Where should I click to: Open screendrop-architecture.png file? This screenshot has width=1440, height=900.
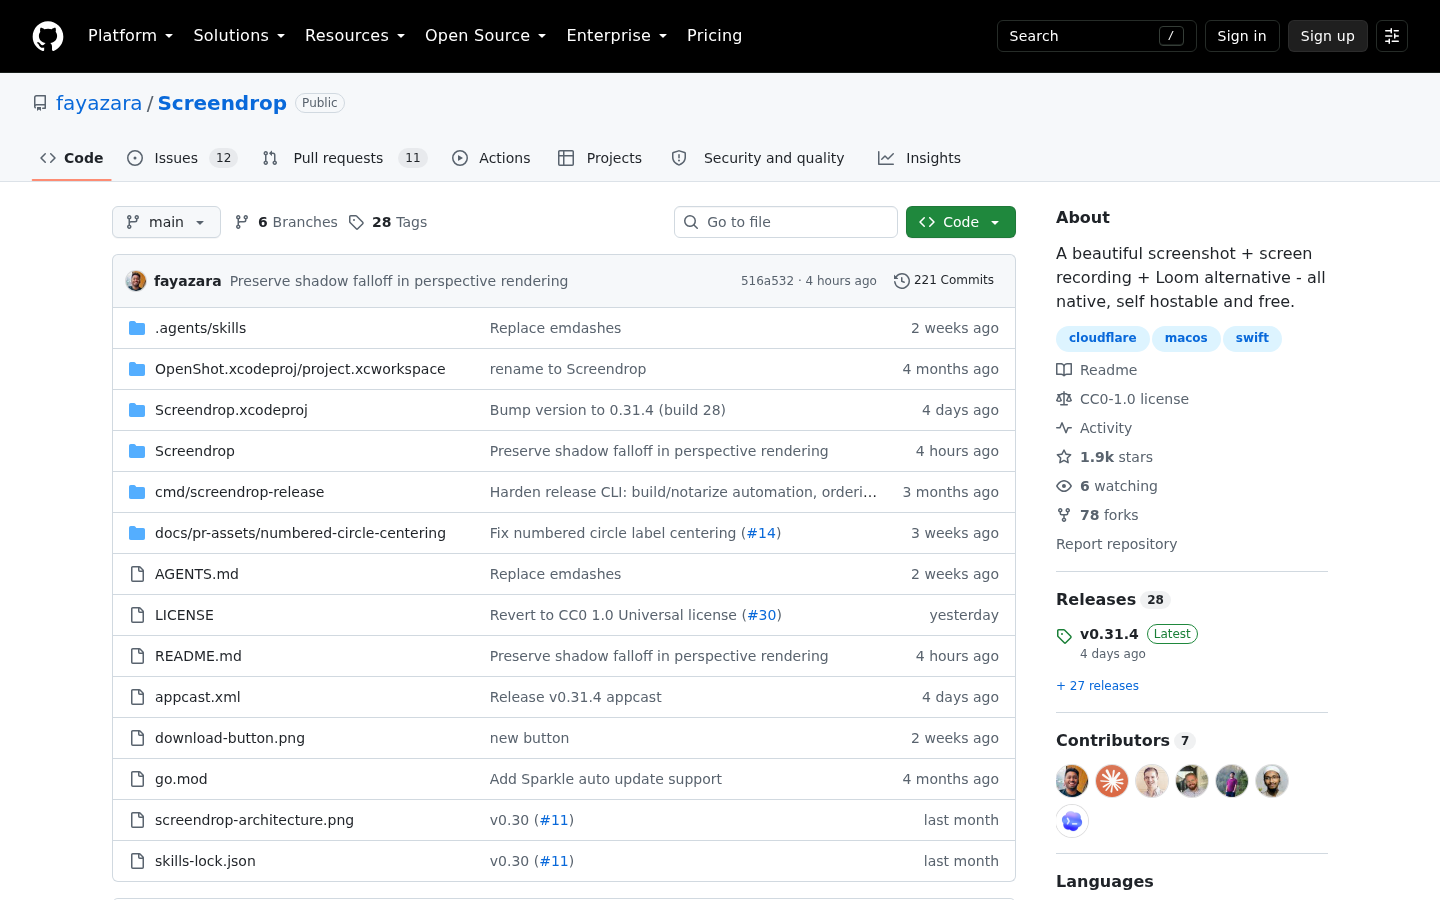click(x=254, y=820)
